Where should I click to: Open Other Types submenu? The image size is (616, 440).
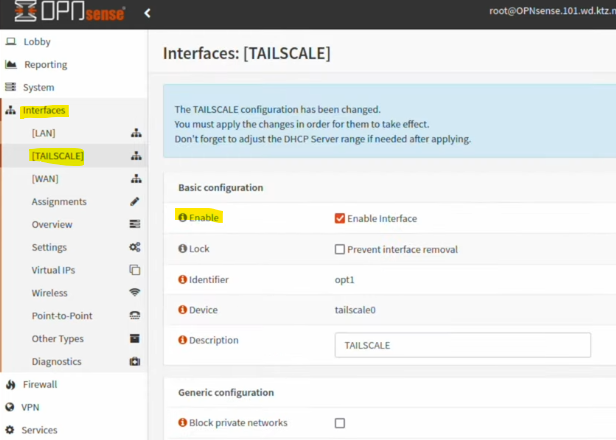58,339
